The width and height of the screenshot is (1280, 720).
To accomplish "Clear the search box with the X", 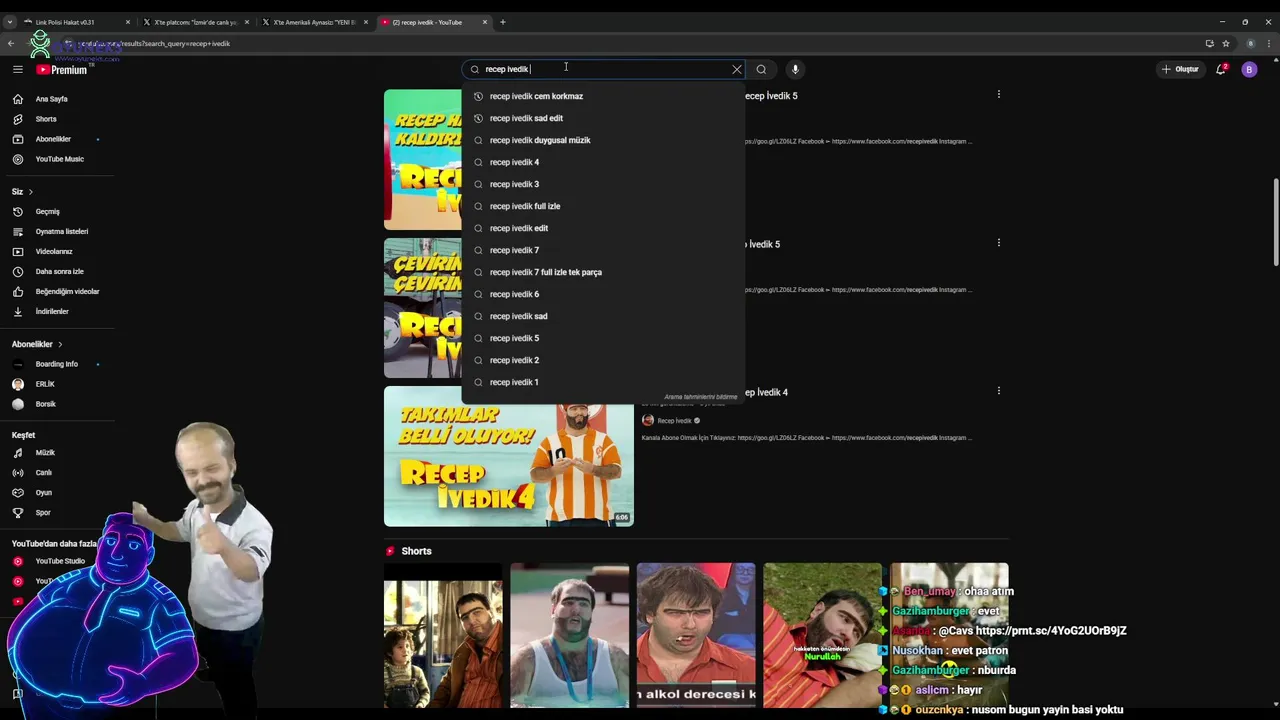I will [x=737, y=69].
